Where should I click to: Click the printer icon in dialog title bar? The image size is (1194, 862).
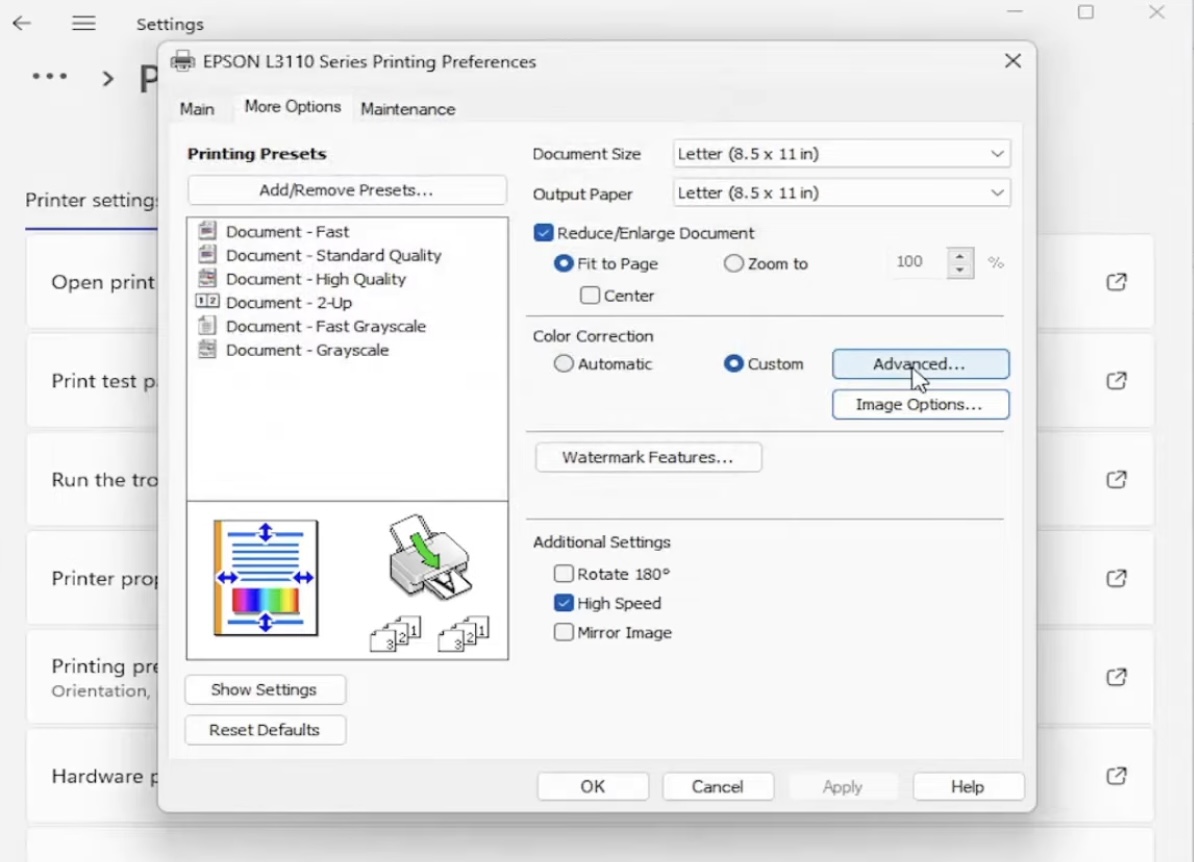click(183, 61)
